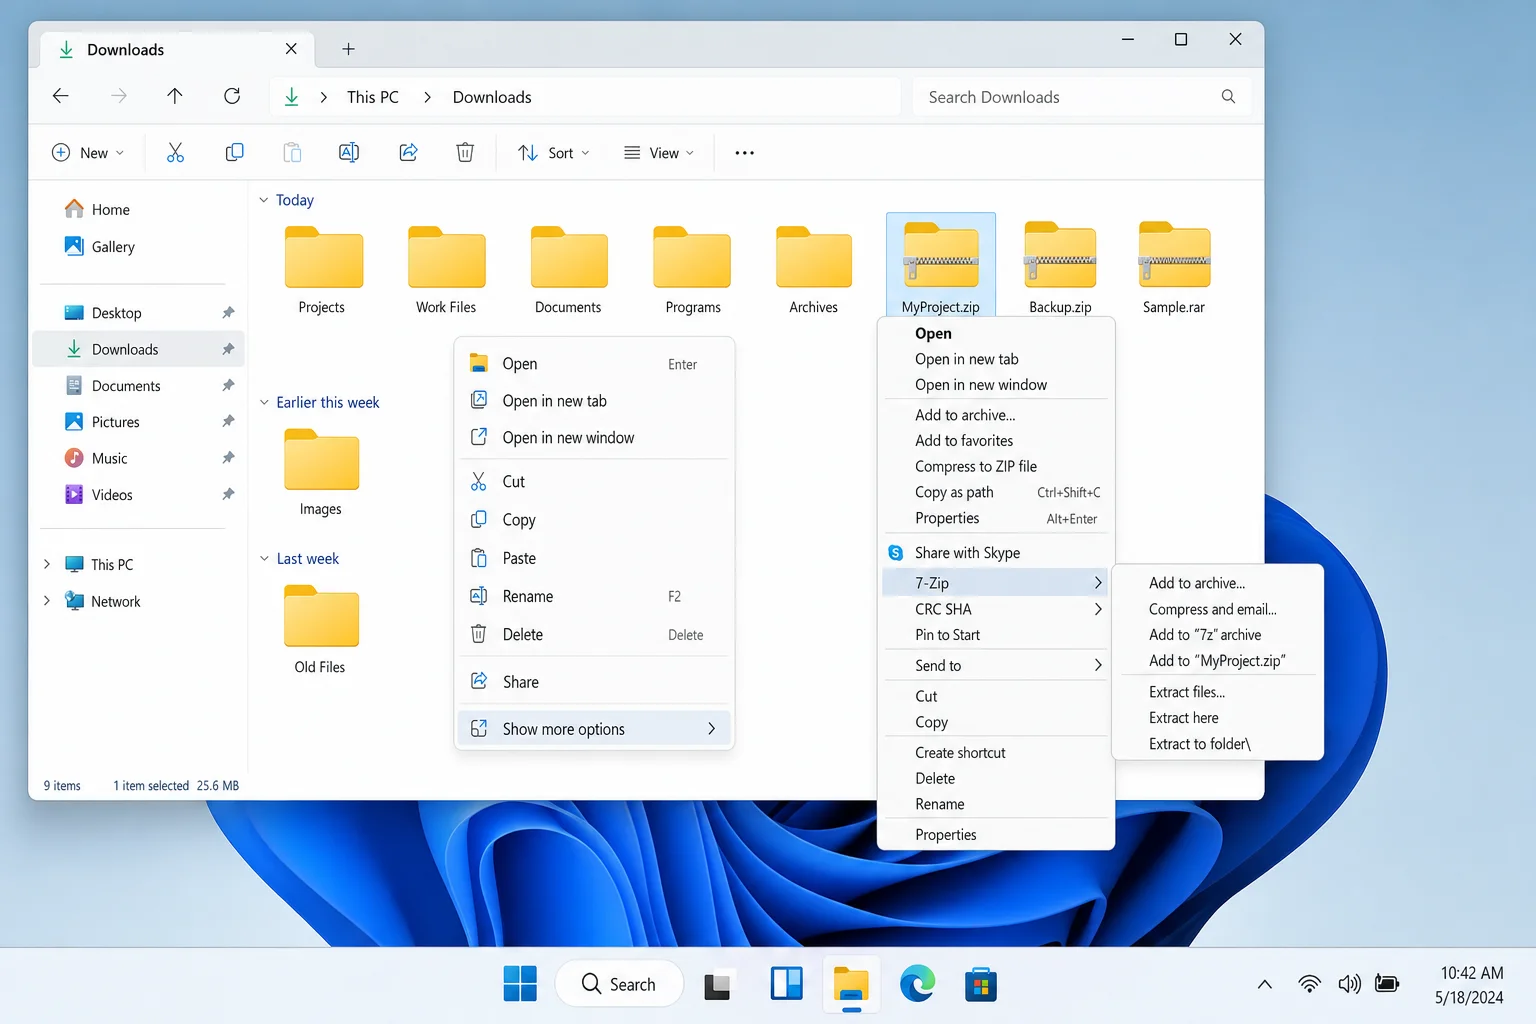Image resolution: width=1536 pixels, height=1024 pixels.
Task: Open taskbar Search box
Action: 619,984
